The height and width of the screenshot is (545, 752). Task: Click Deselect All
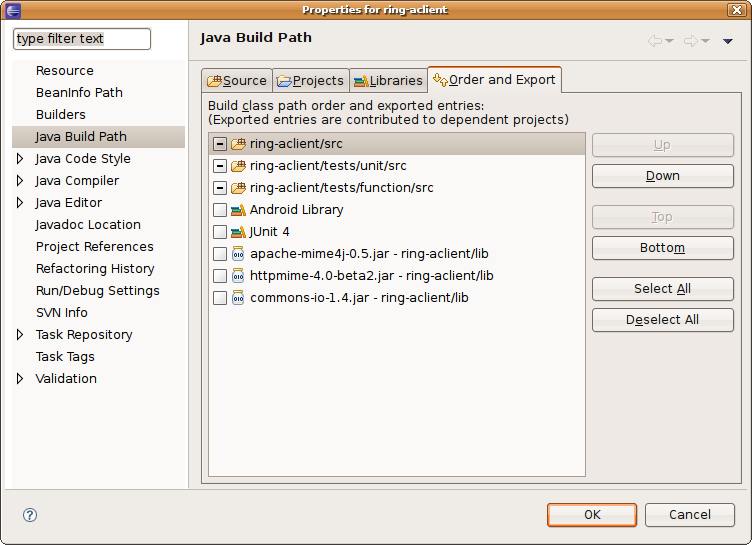662,320
